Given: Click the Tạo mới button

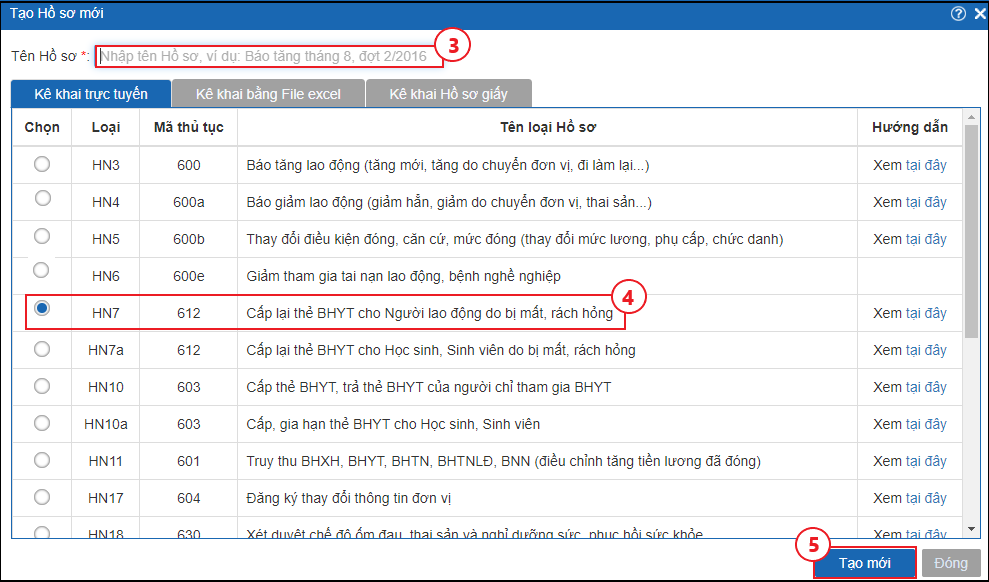Looking at the screenshot, I should click(x=864, y=563).
